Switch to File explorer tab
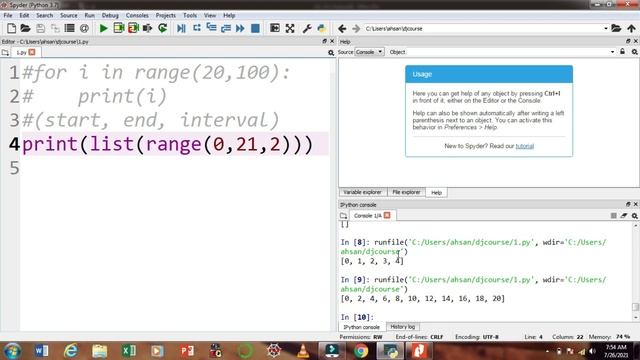 [406, 192]
